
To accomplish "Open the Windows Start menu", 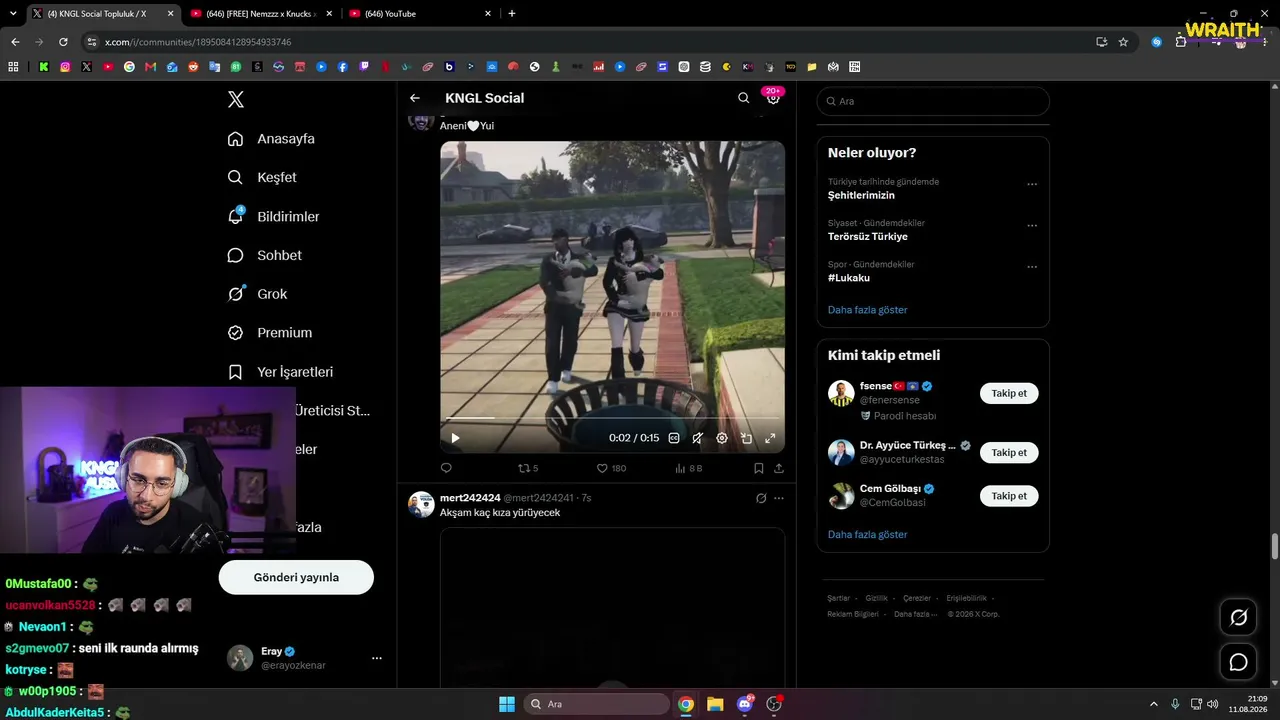I will click(506, 704).
